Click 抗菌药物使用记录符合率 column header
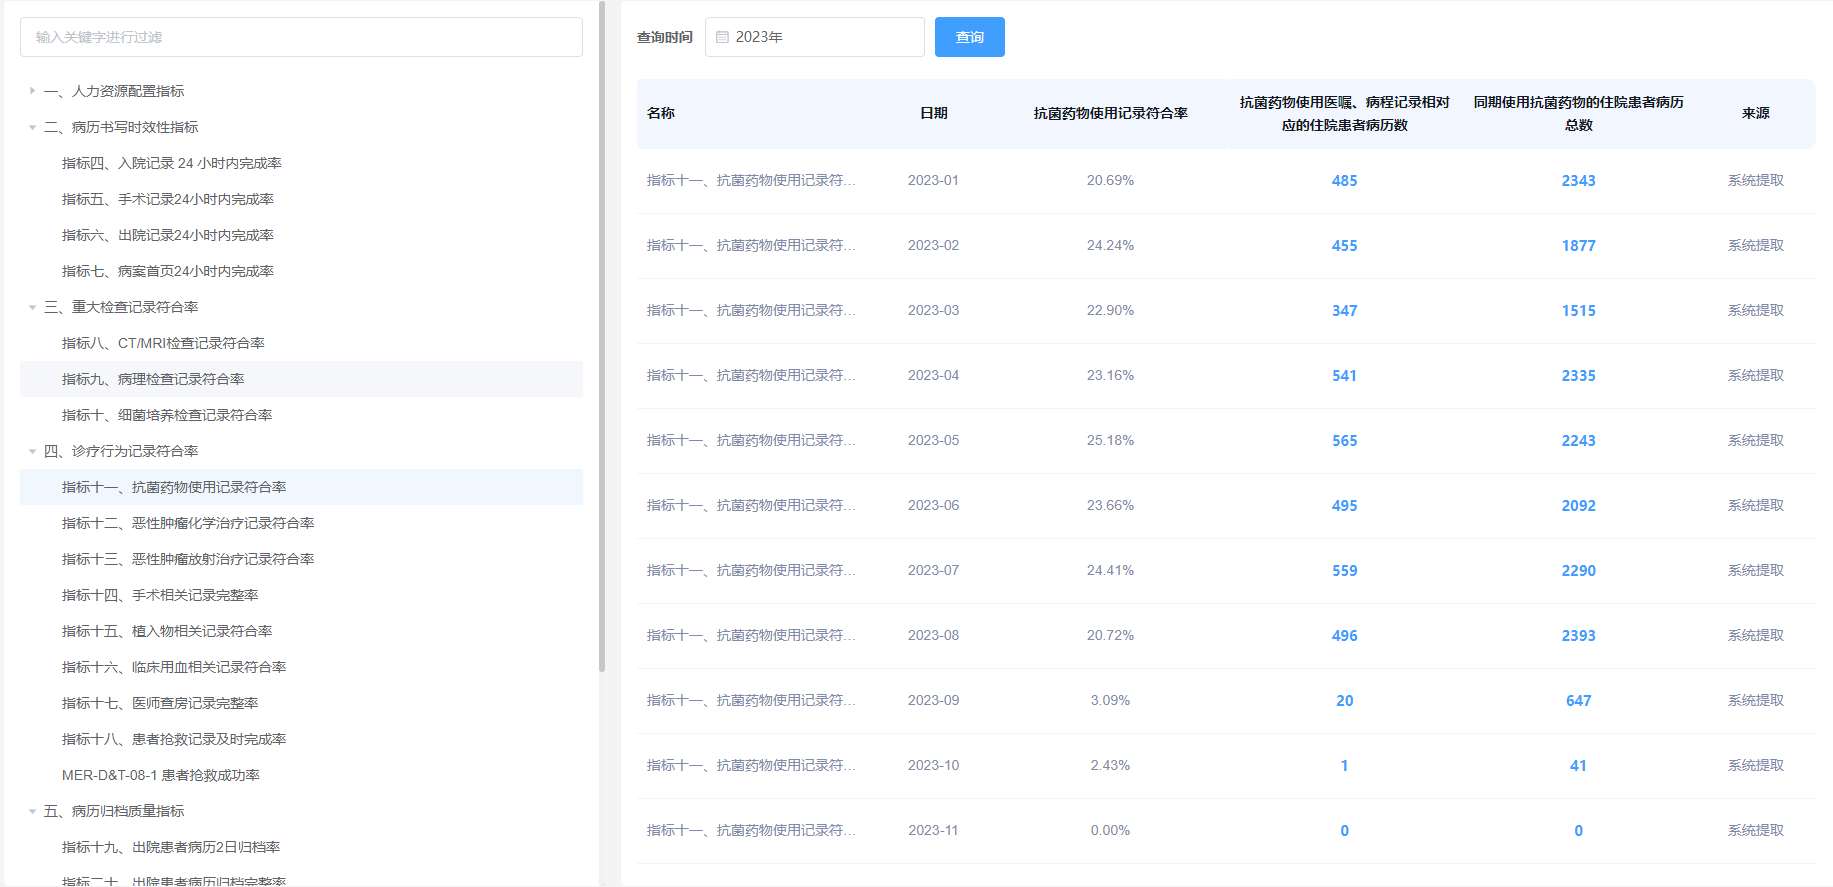1833x887 pixels. click(x=1110, y=113)
